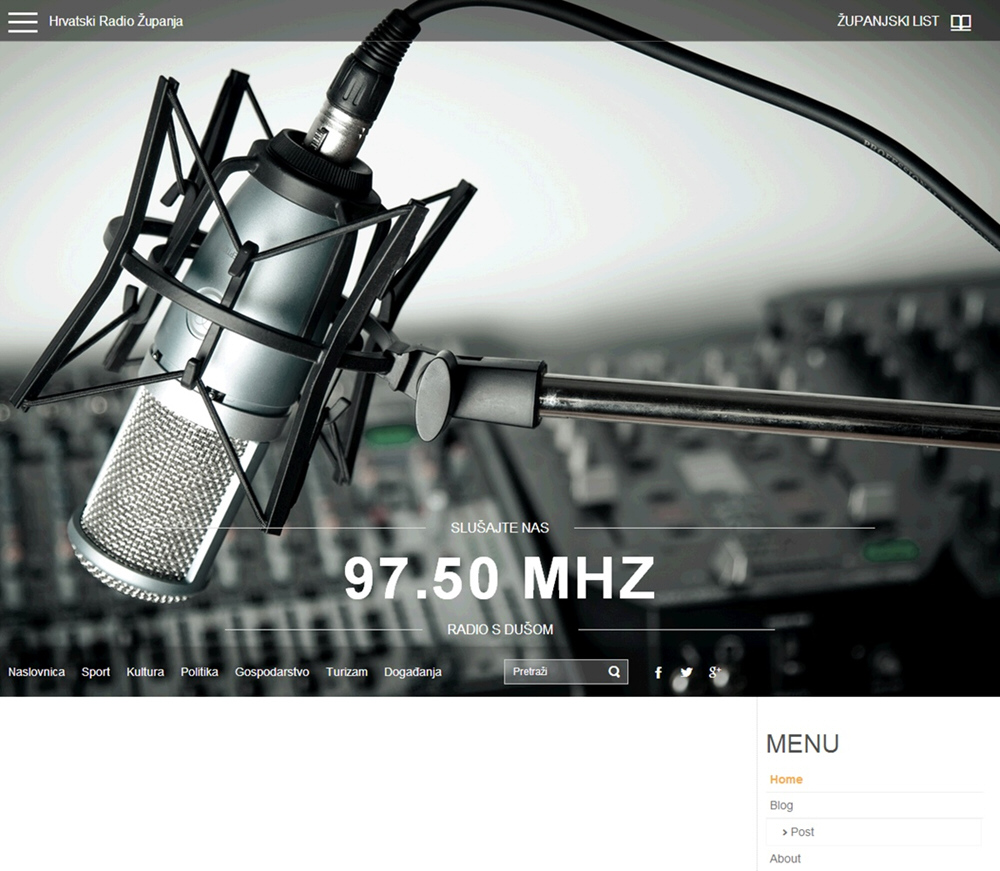Open the Turizam section
1000x871 pixels.
coord(347,672)
